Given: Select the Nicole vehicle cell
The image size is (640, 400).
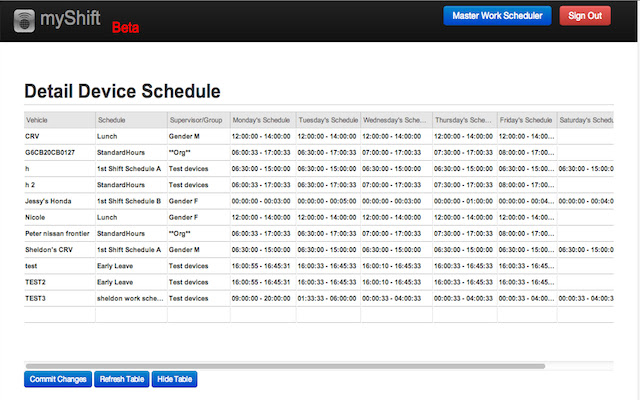Looking at the screenshot, I should click(x=60, y=217).
